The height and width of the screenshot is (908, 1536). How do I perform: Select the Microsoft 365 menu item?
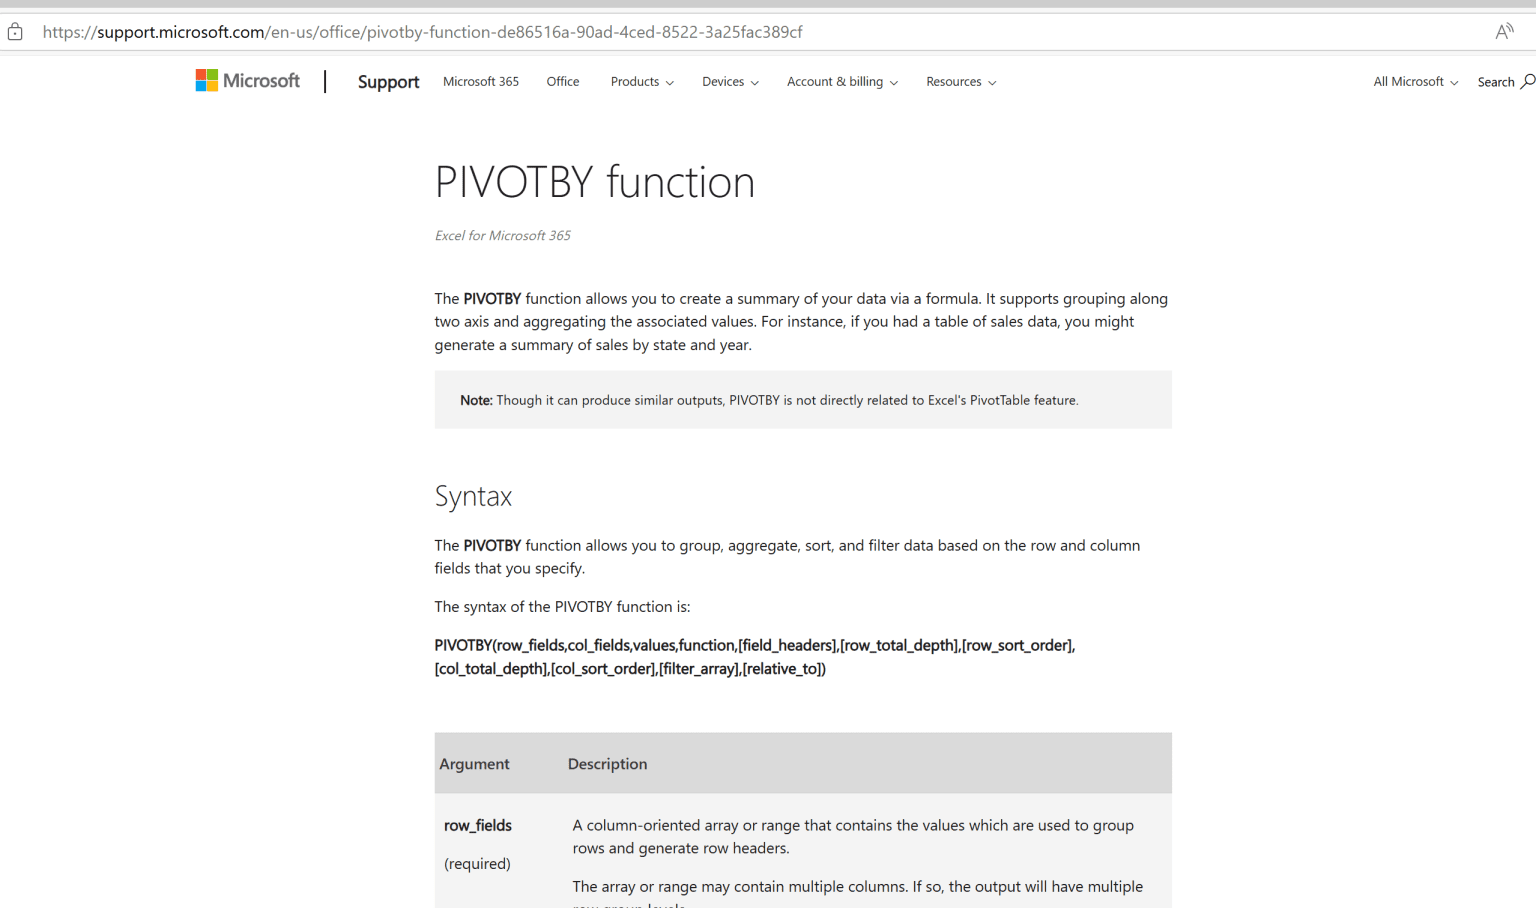pyautogui.click(x=480, y=81)
